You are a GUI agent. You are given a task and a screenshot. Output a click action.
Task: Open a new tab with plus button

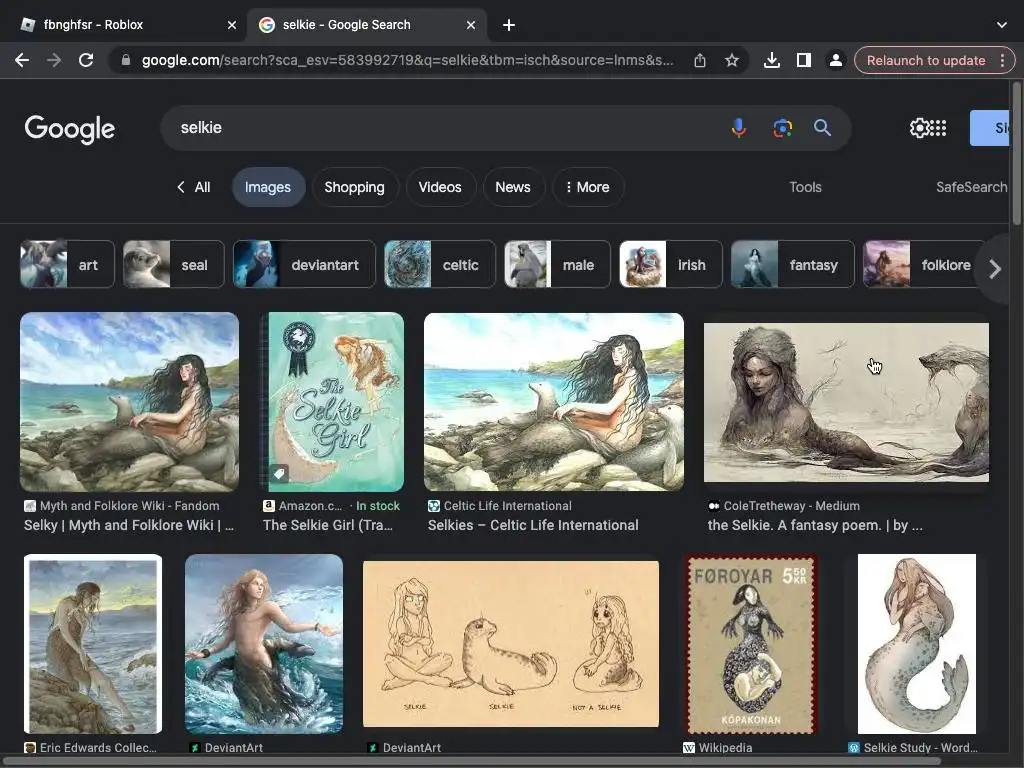coord(509,25)
